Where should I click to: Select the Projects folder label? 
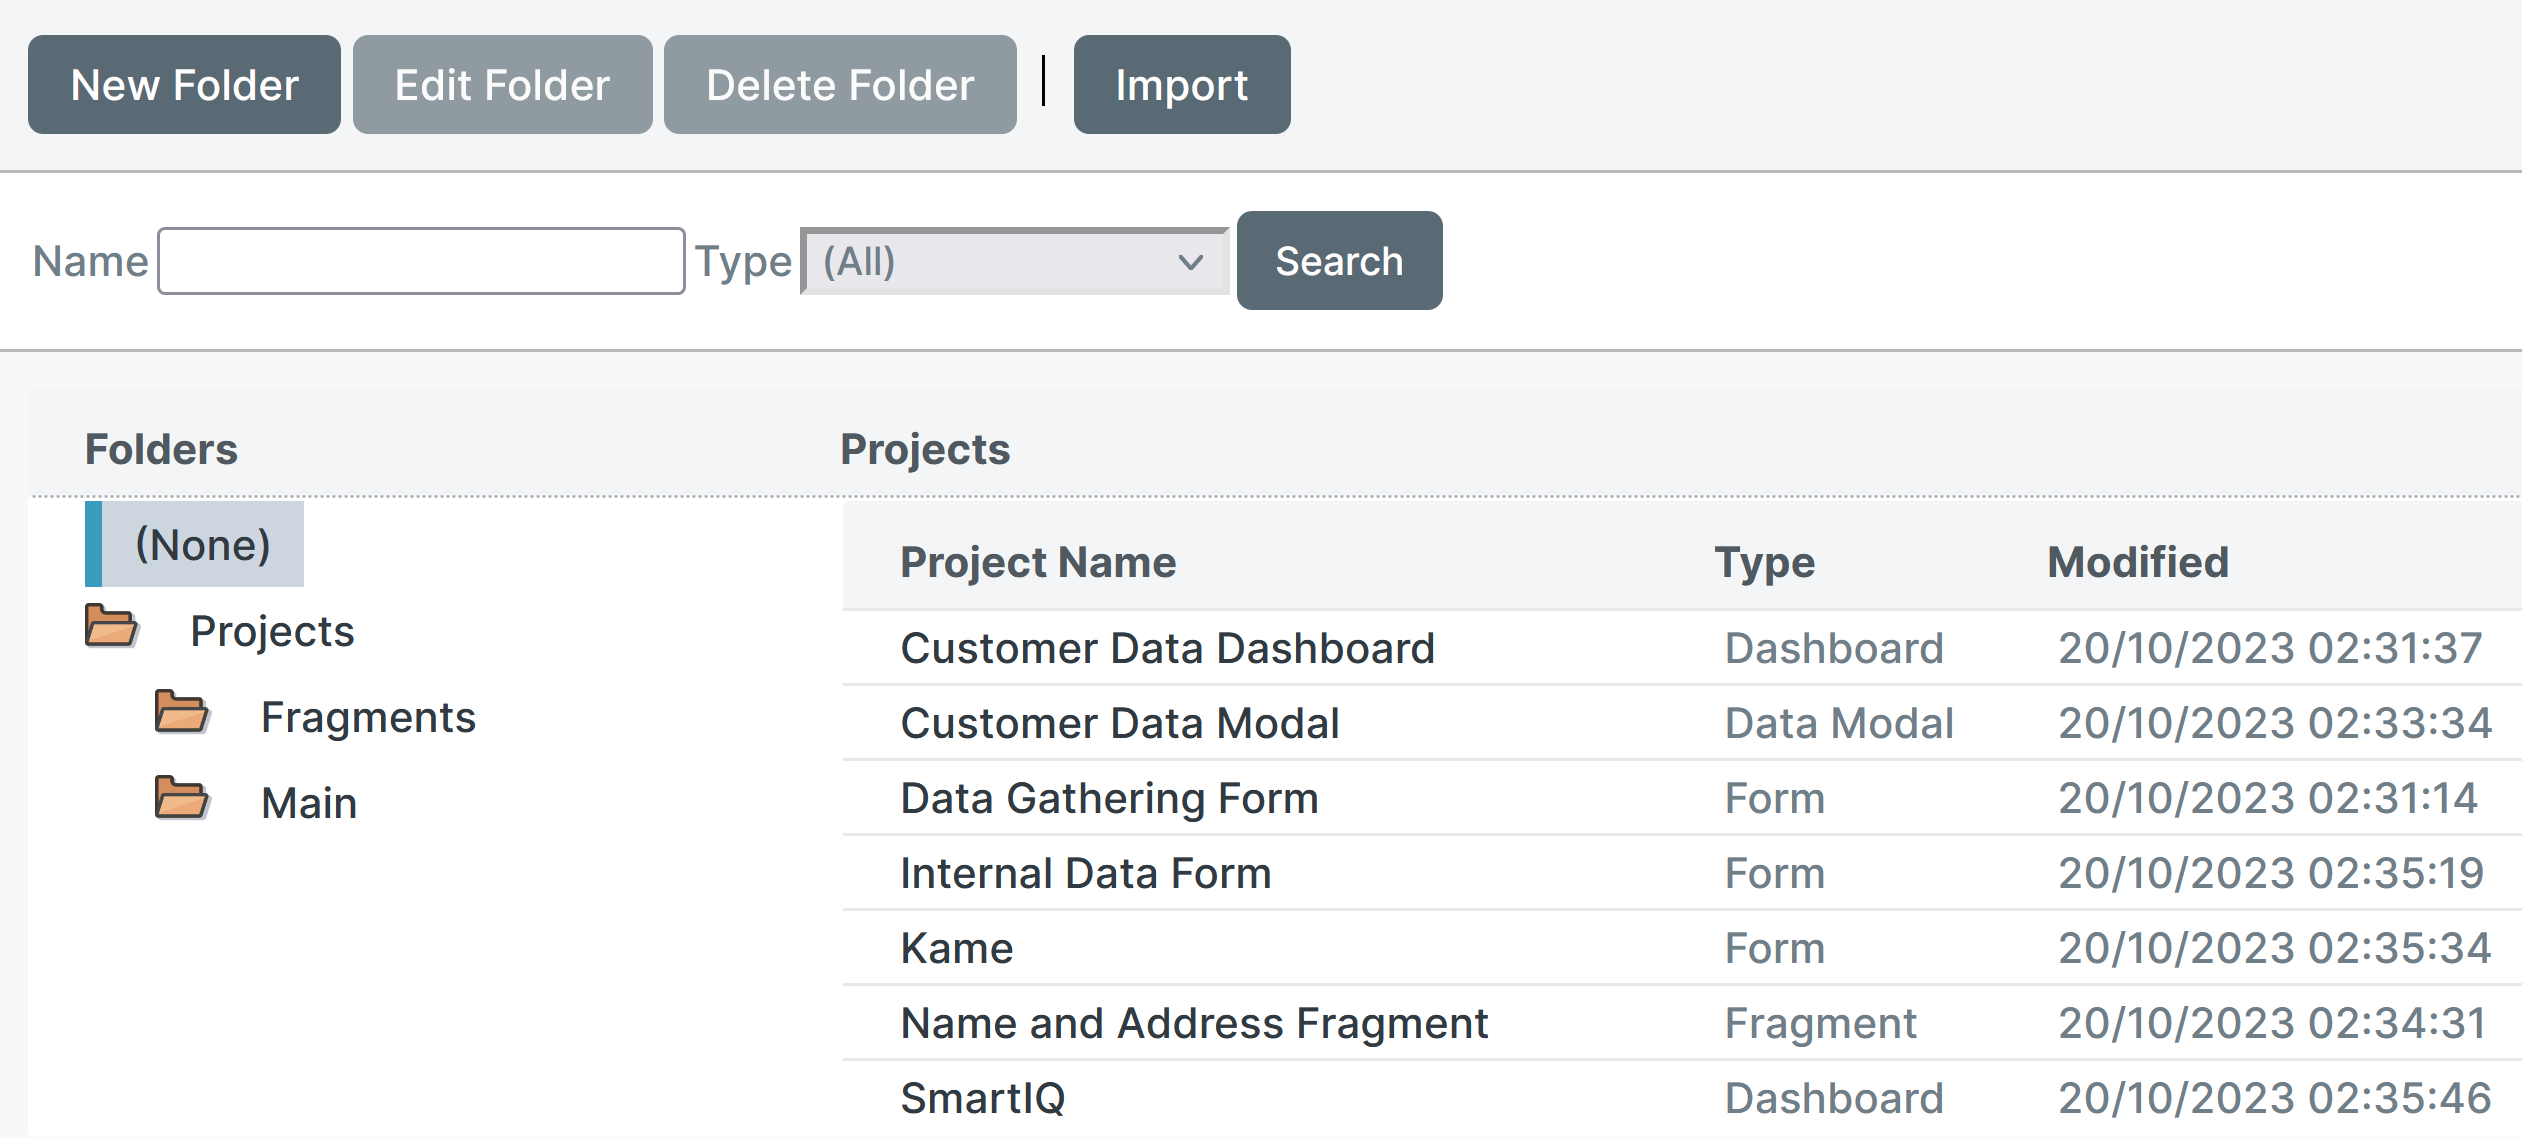pos(272,631)
